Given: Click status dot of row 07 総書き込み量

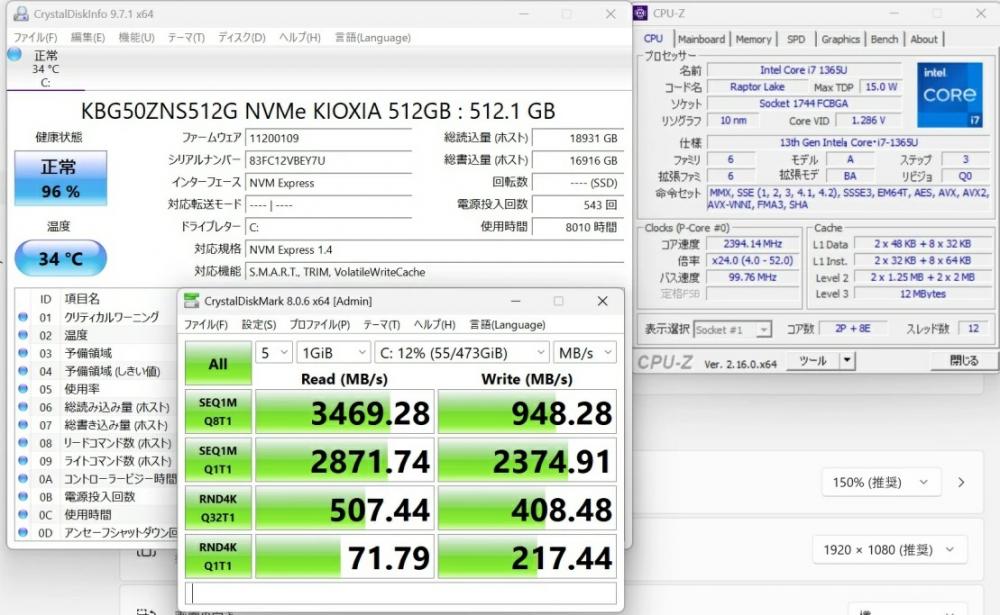Looking at the screenshot, I should pos(23,424).
